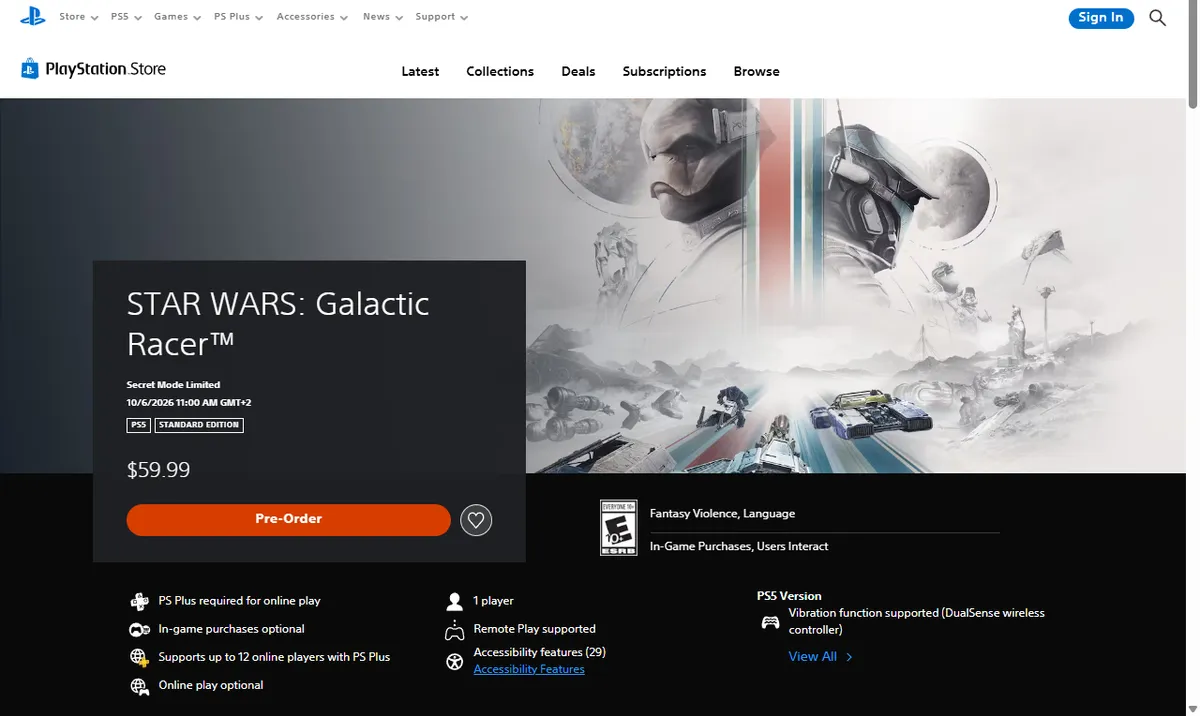This screenshot has height=716, width=1200.
Task: Expand the Games dropdown menu
Action: tap(177, 17)
